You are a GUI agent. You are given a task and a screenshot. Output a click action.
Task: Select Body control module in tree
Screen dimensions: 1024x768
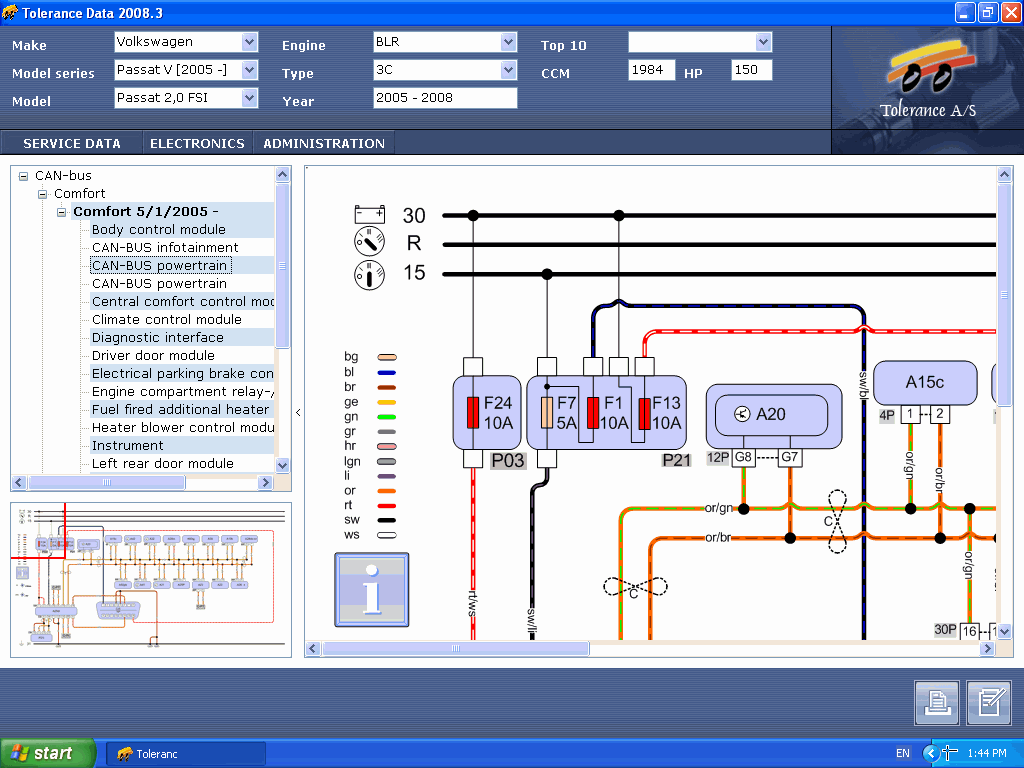(x=159, y=229)
